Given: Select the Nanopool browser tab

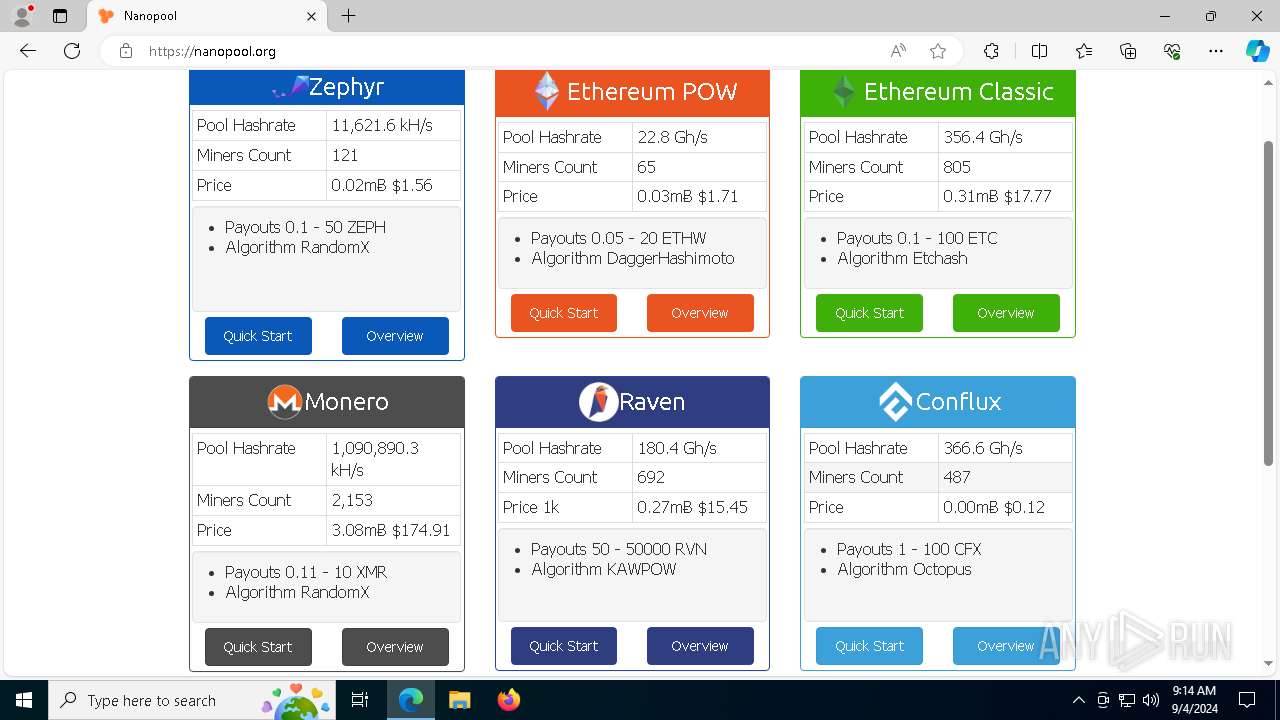Looking at the screenshot, I should [208, 16].
